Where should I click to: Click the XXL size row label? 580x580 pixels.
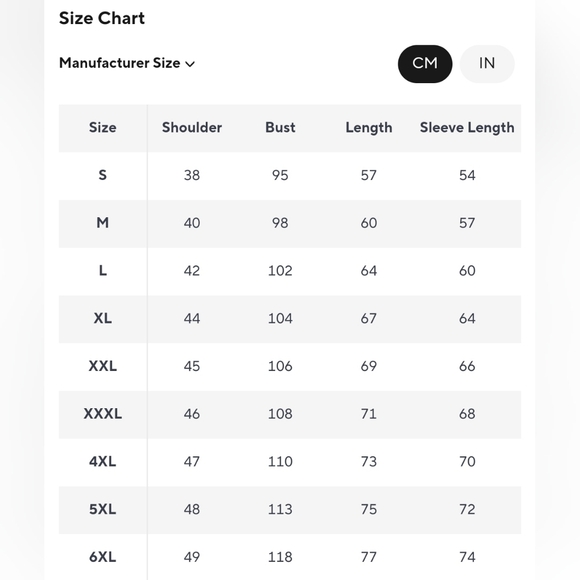[x=102, y=366]
